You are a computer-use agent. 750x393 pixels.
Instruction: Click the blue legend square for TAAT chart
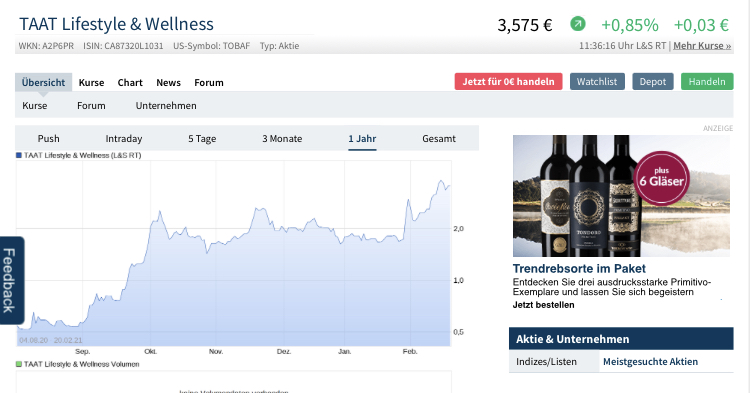click(19, 155)
